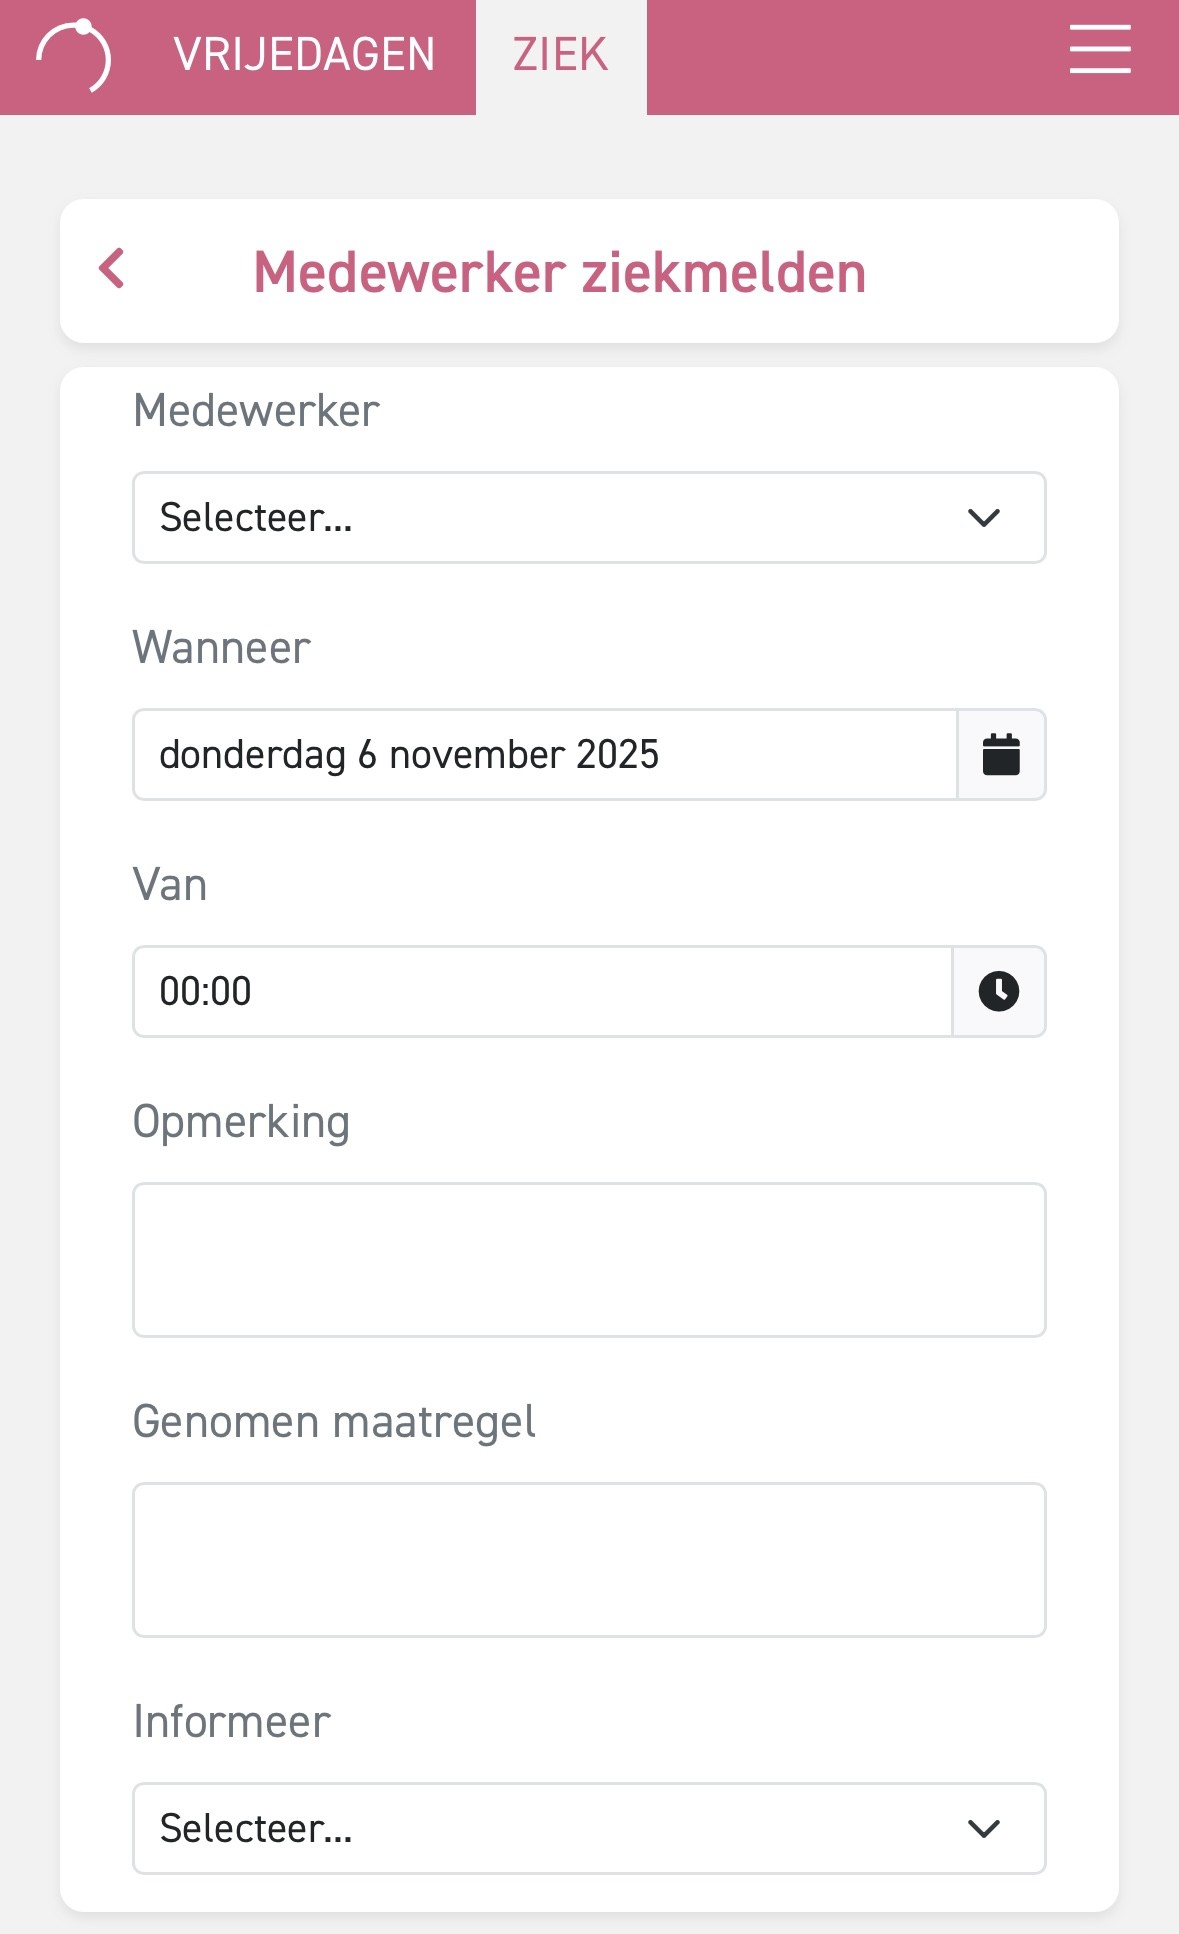The image size is (1179, 1934).
Task: Select the ZIEK tab
Action: point(560,55)
